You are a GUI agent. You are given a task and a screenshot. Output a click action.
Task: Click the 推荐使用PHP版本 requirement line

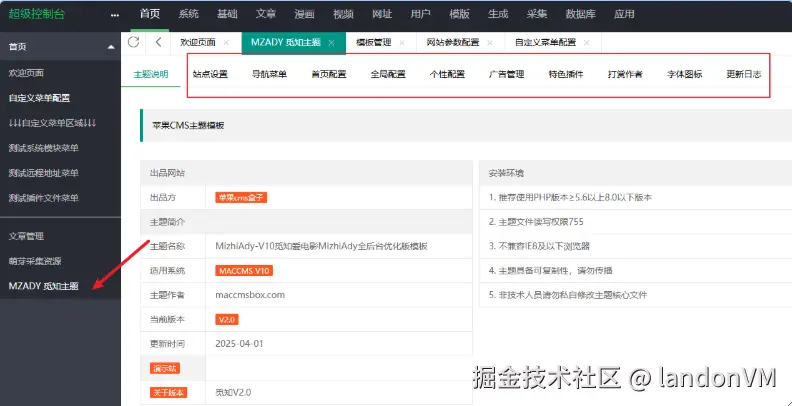(x=570, y=197)
